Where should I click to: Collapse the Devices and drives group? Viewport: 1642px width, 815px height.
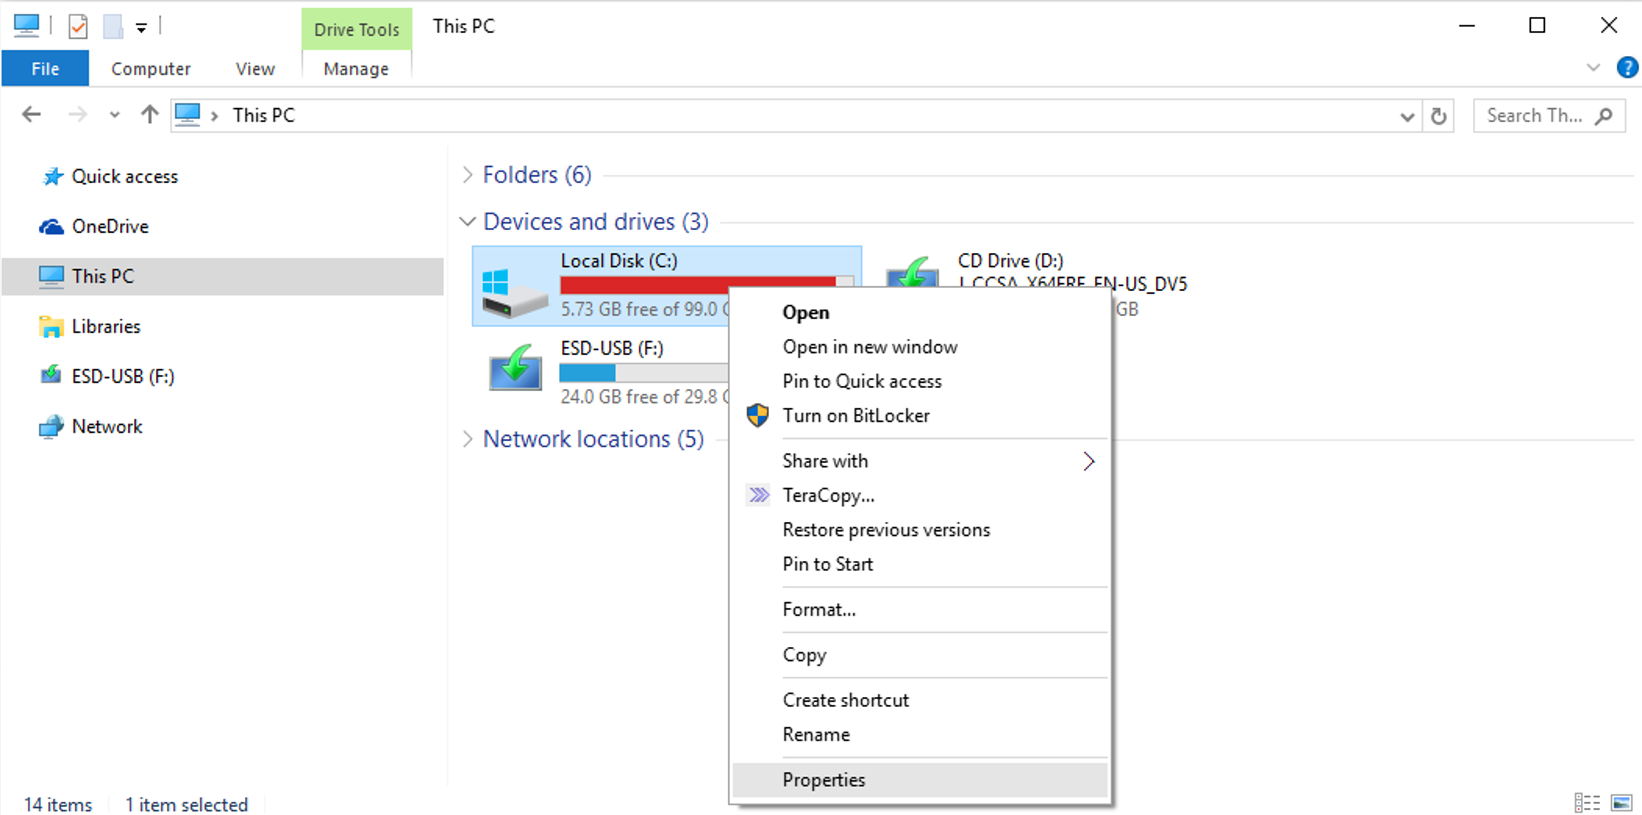(x=467, y=222)
